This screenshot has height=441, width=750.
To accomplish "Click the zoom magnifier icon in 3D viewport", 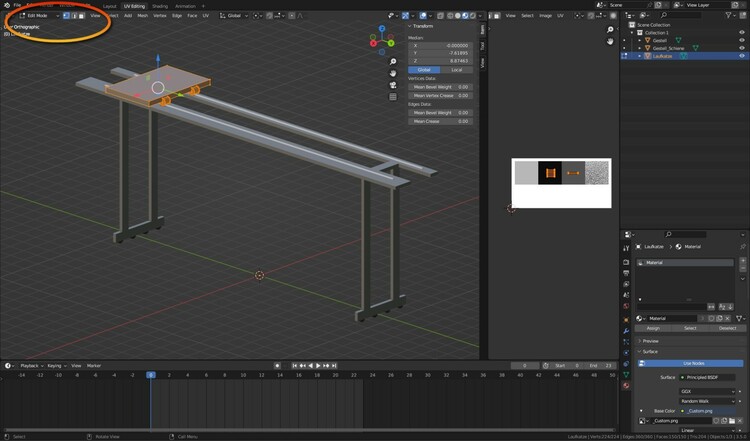I will pos(394,60).
